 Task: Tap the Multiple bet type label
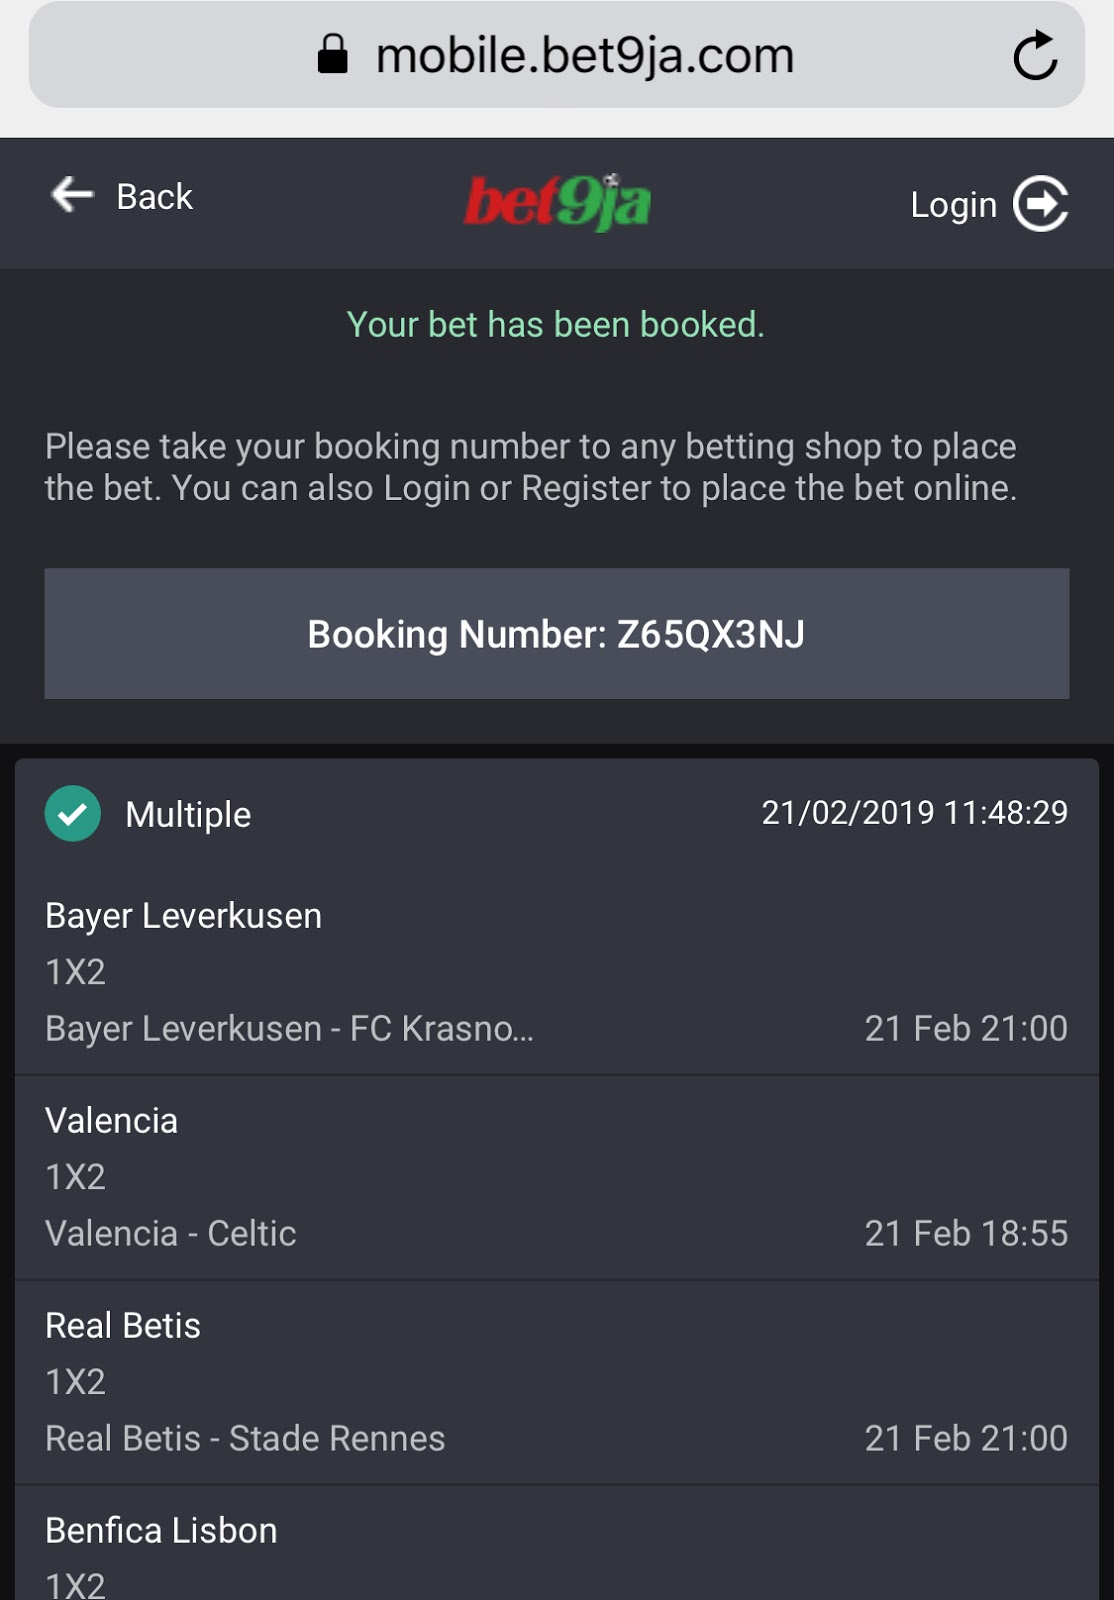click(x=188, y=814)
